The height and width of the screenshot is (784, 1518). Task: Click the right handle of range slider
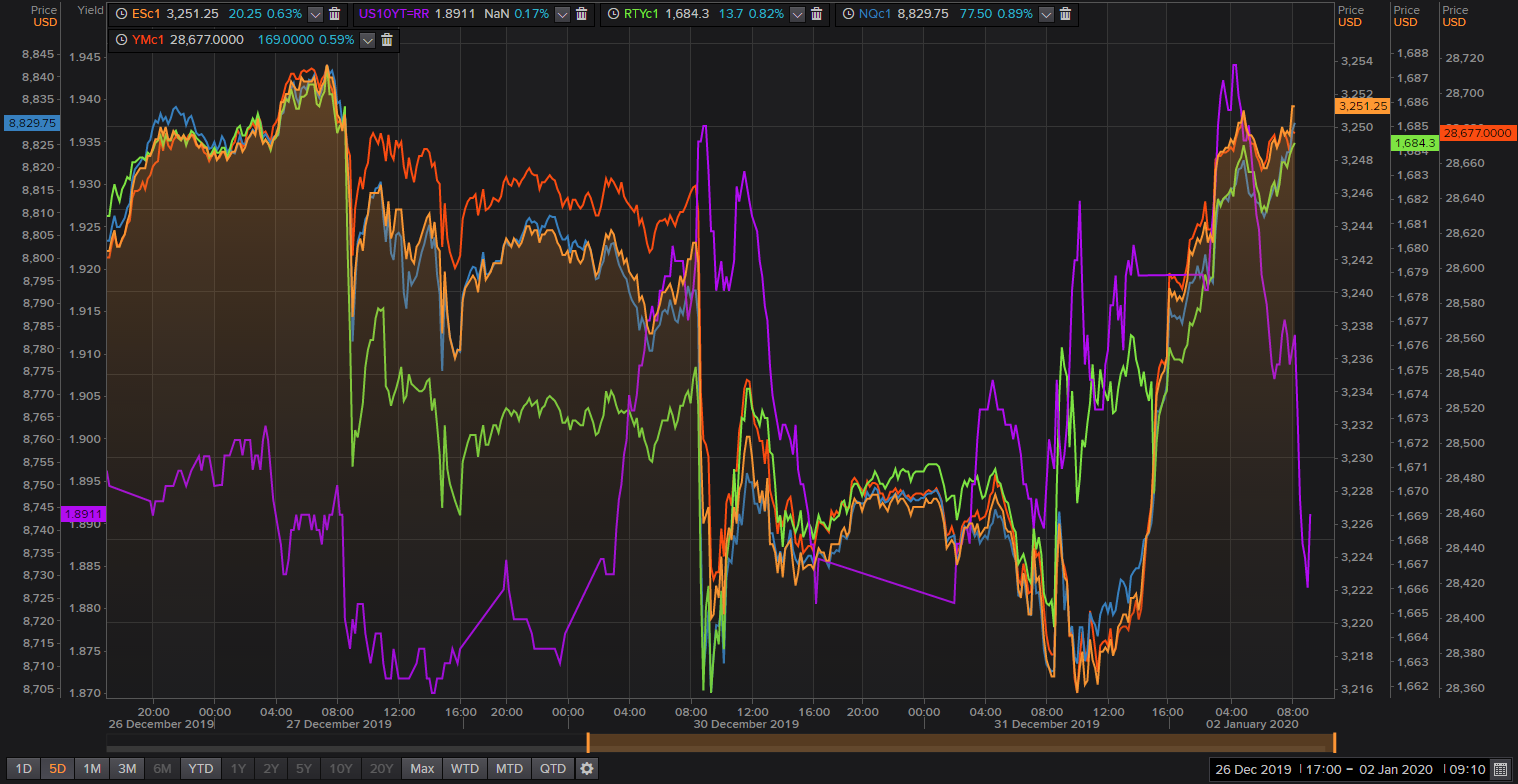pos(1334,742)
